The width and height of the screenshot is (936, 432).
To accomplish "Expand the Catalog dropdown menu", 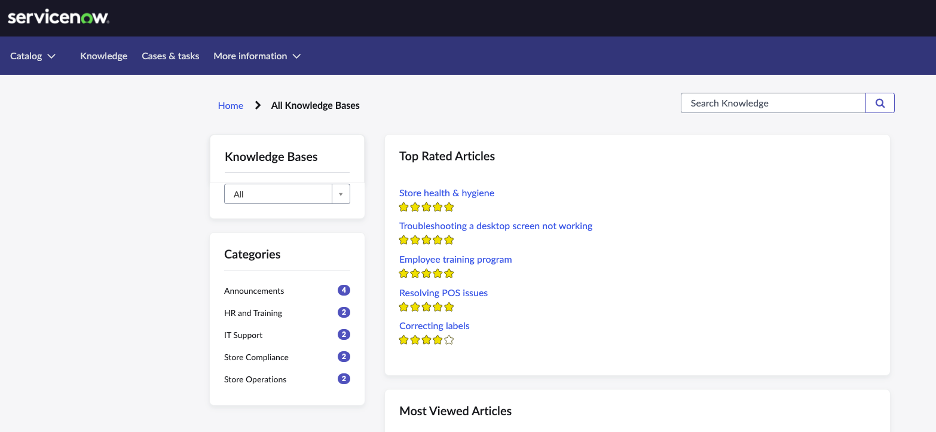I will [33, 56].
